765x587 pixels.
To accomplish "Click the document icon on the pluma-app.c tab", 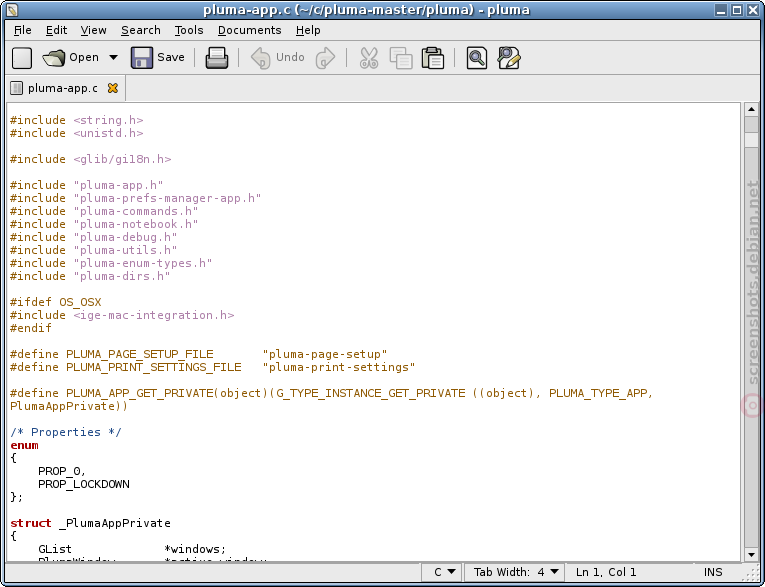I will click(x=17, y=88).
